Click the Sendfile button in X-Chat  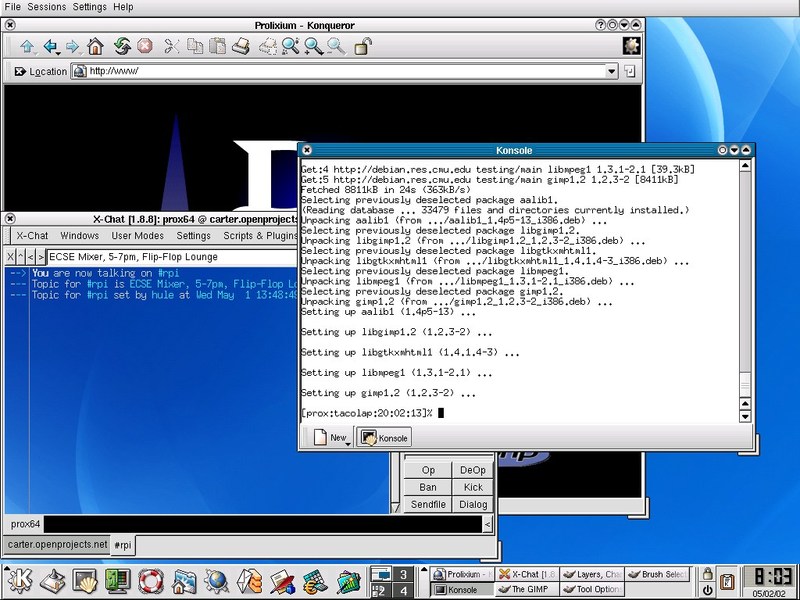pyautogui.click(x=428, y=505)
